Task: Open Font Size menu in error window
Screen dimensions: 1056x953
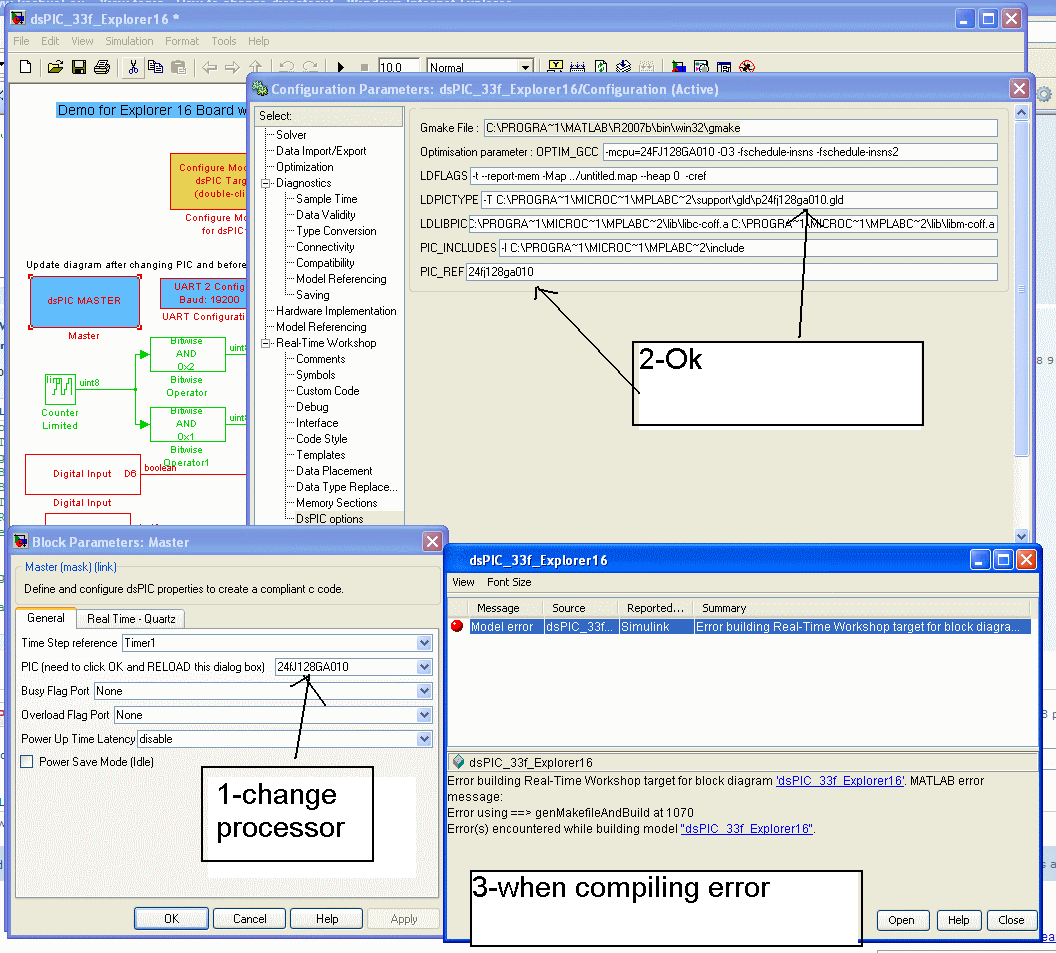Action: pyautogui.click(x=509, y=582)
